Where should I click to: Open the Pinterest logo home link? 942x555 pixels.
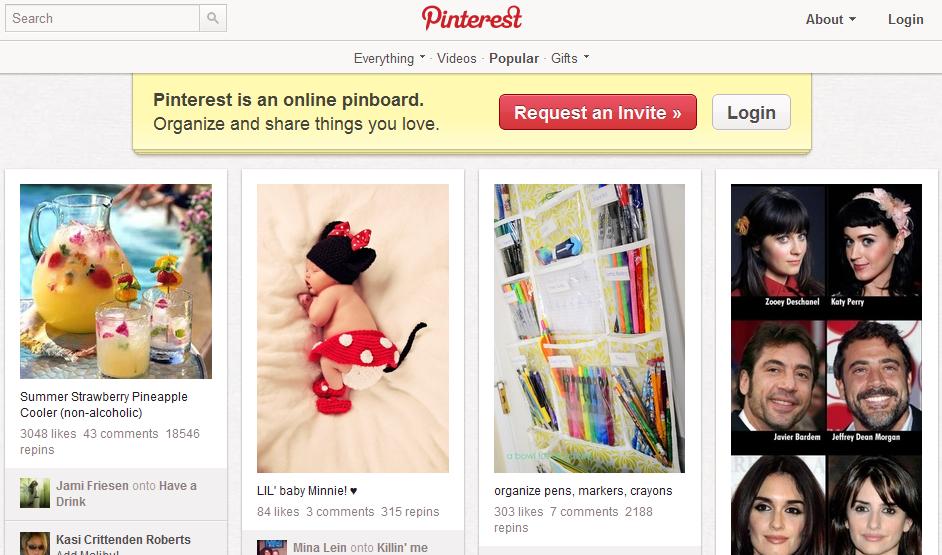(472, 18)
